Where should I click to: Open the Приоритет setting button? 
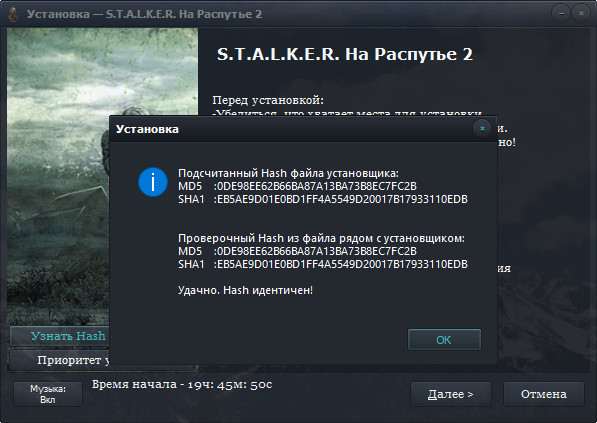coord(60,360)
